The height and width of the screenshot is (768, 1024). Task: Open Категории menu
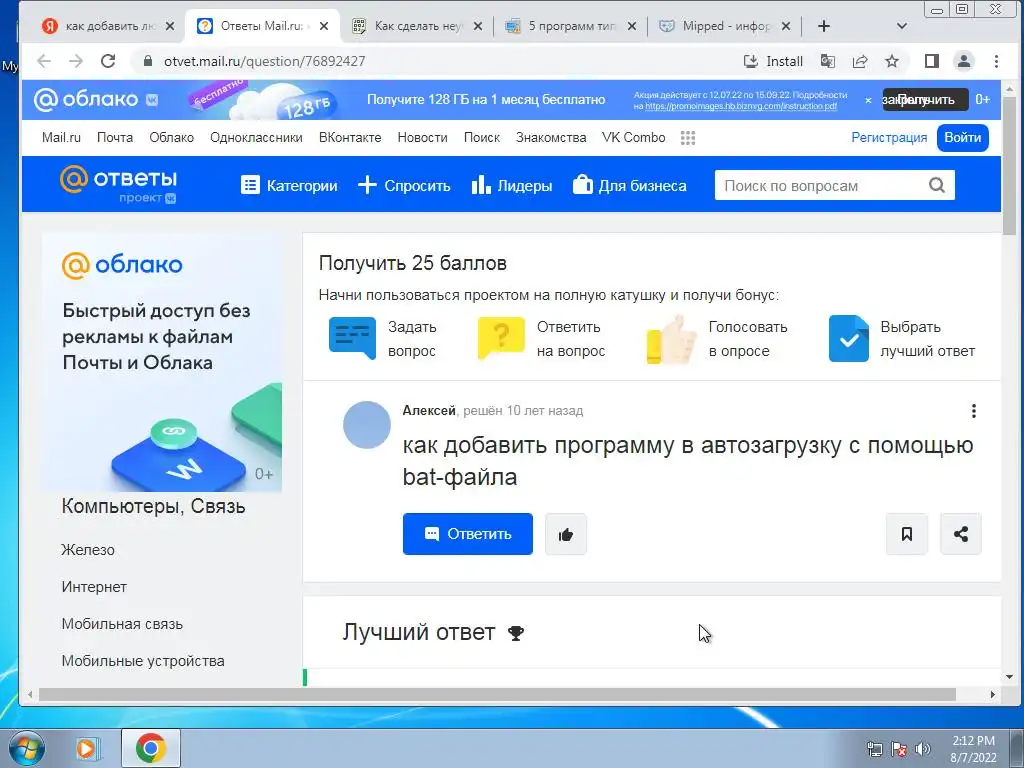(x=289, y=185)
